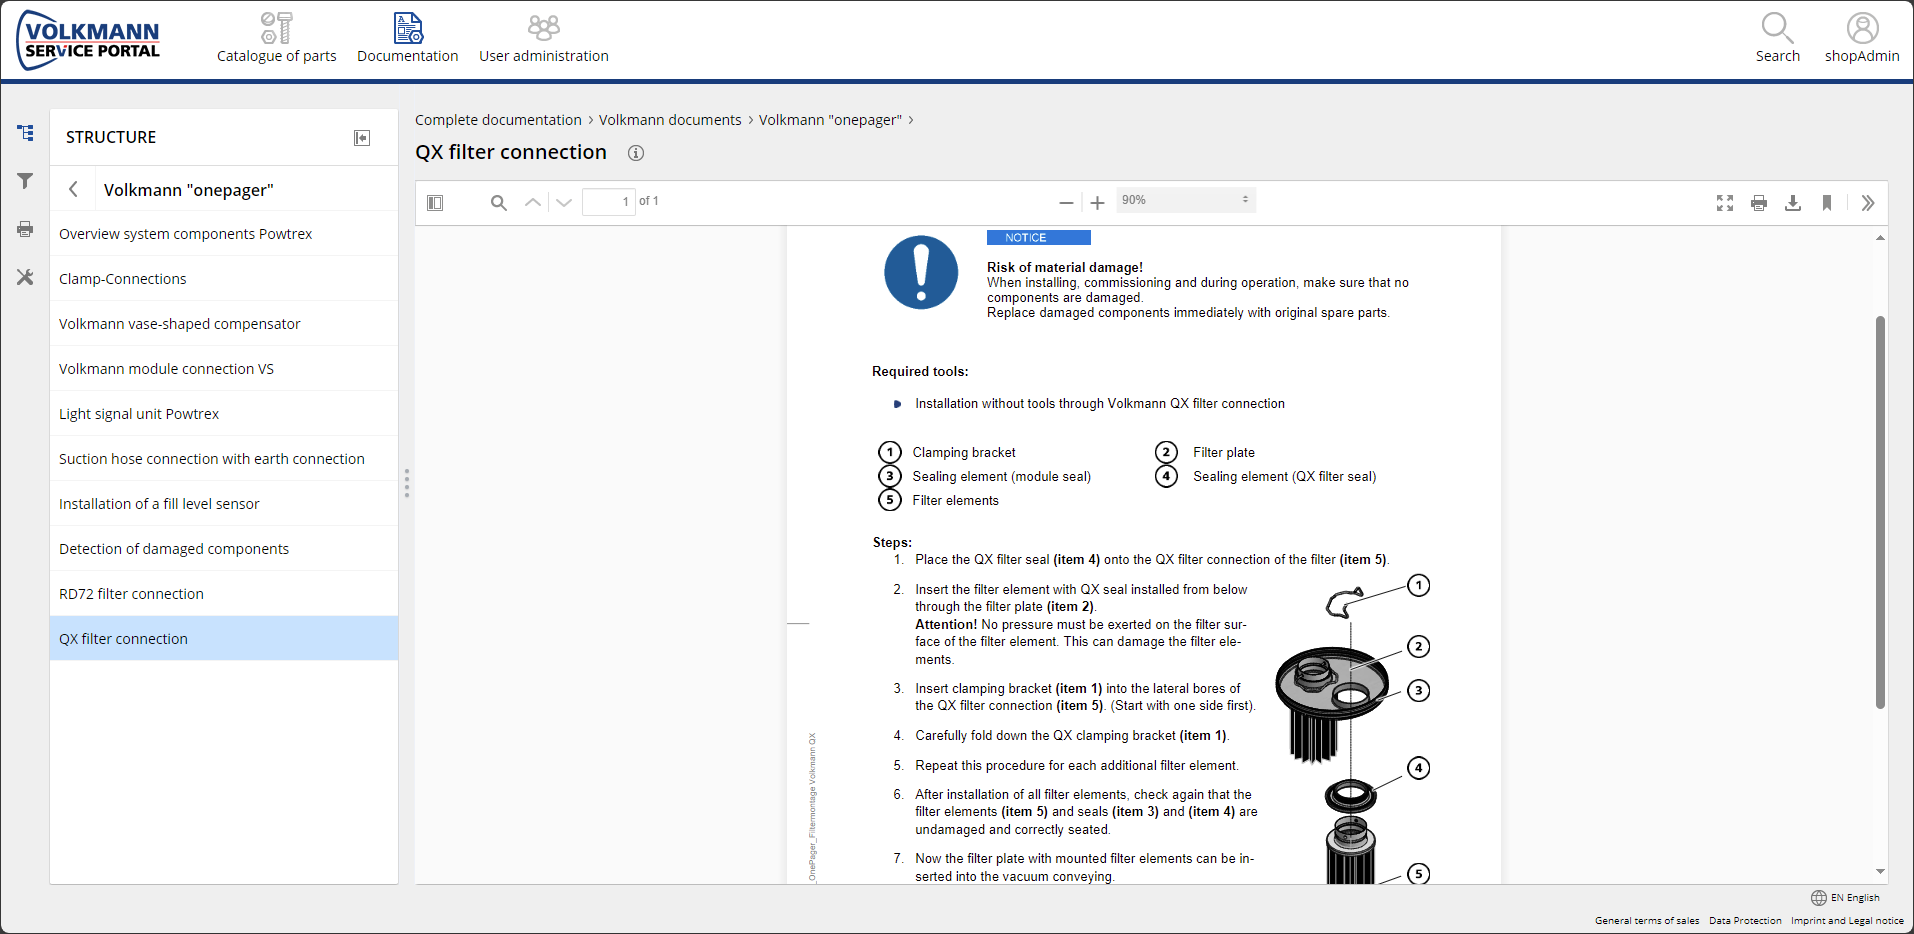Screen dimensions: 1914x934
Task: Open the filter icon in left sidebar
Action: [25, 181]
